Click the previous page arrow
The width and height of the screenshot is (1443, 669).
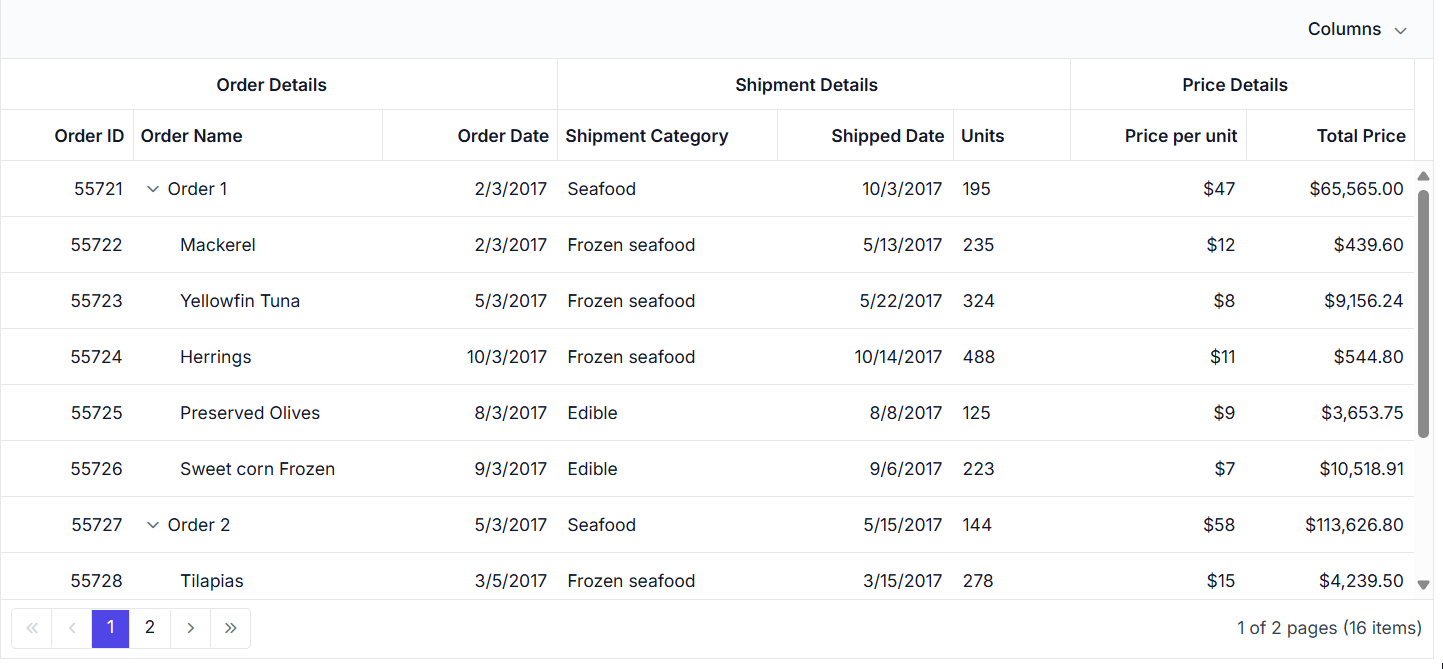[x=71, y=628]
